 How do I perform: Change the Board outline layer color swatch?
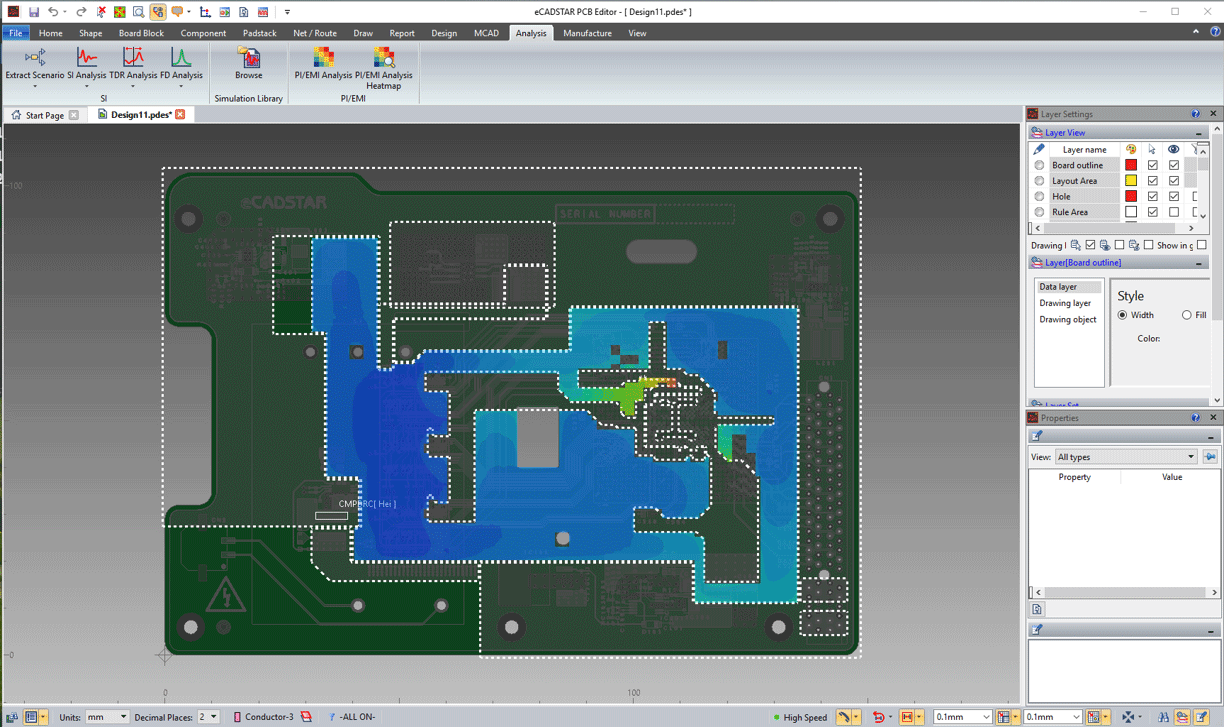1131,165
